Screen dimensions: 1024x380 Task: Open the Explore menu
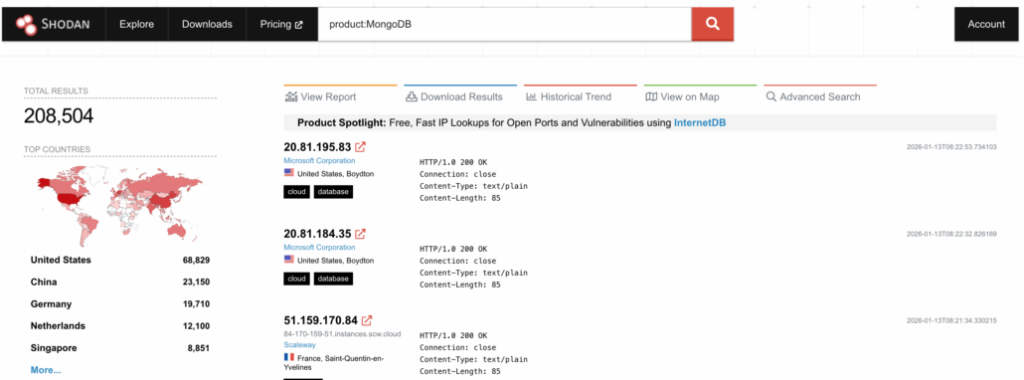[136, 24]
